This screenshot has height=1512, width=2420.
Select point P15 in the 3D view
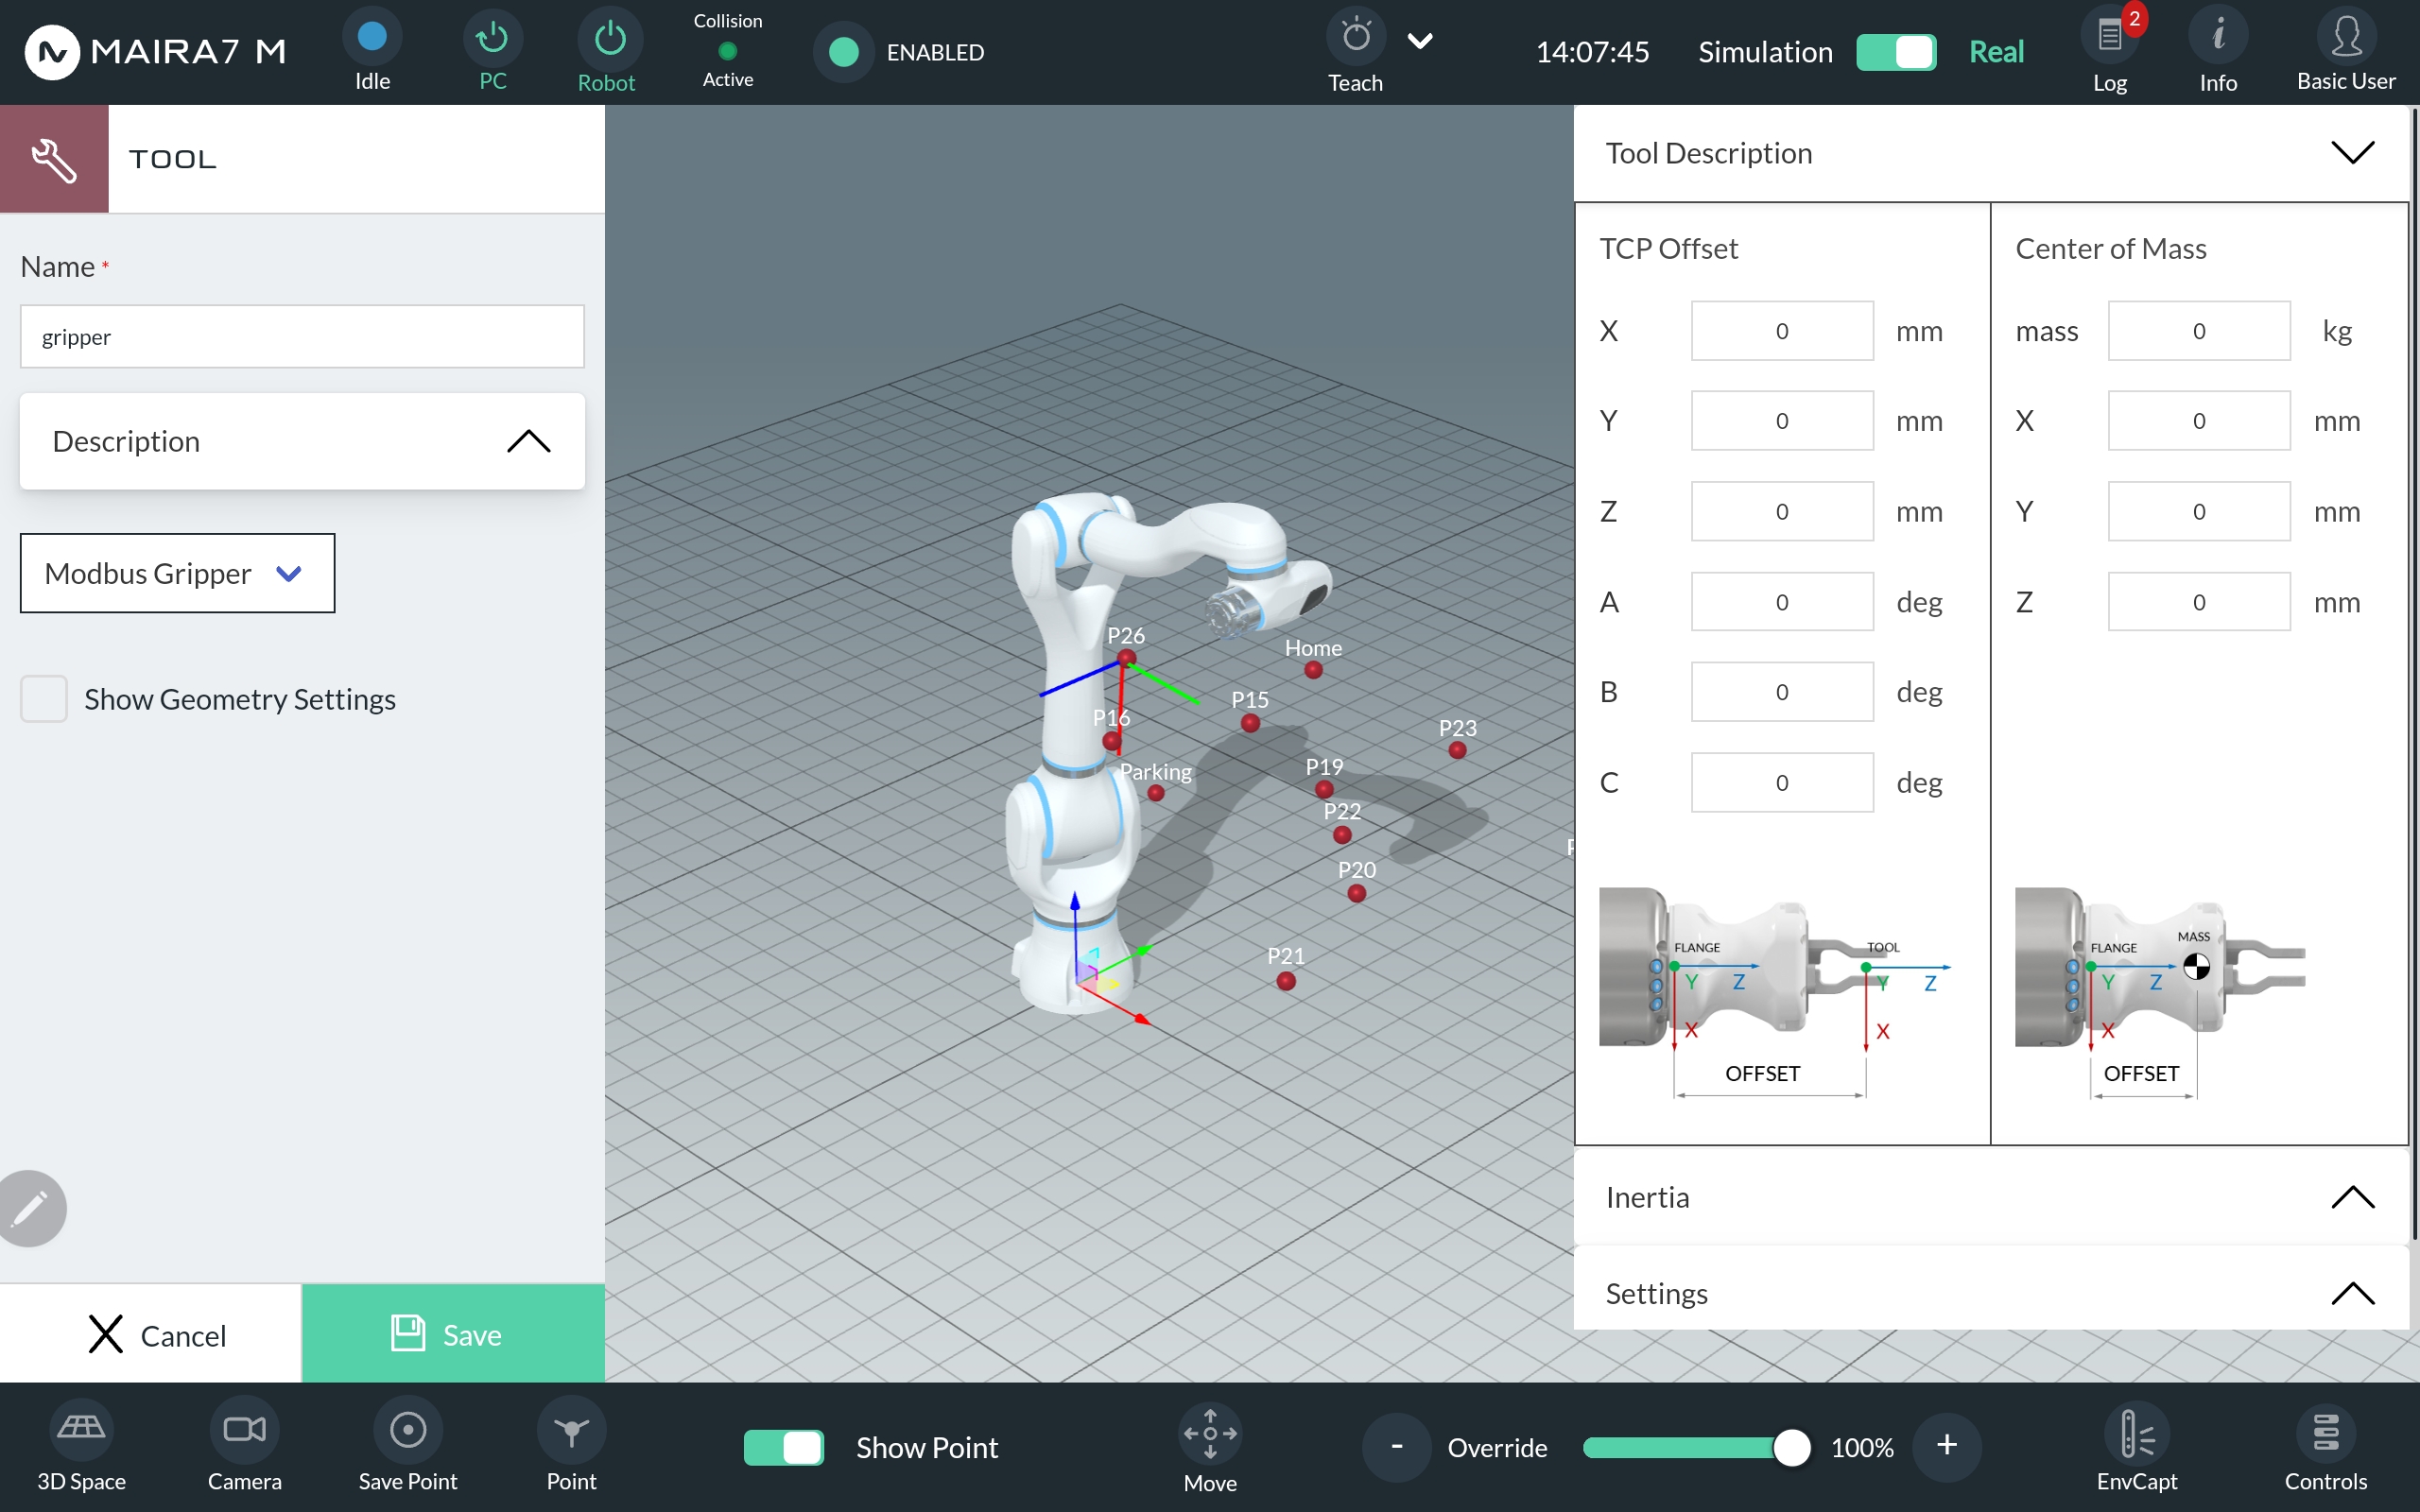1250,723
